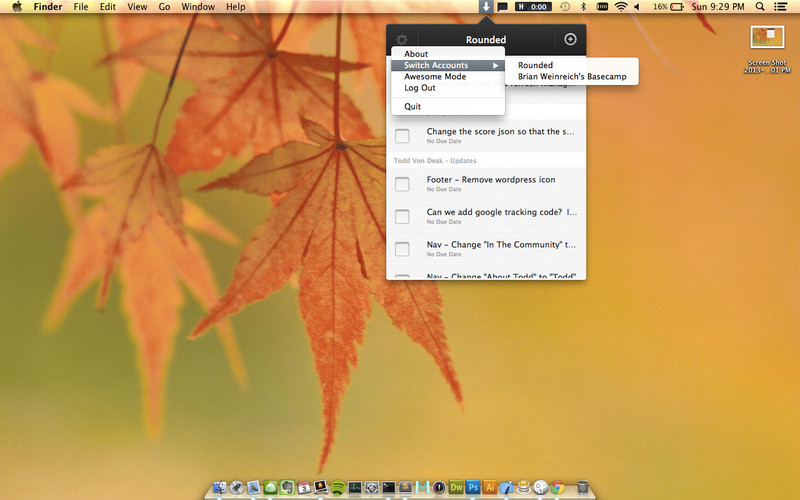Open the chat bubble menu bar icon
Screen dimensions: 800x500
coord(503,7)
